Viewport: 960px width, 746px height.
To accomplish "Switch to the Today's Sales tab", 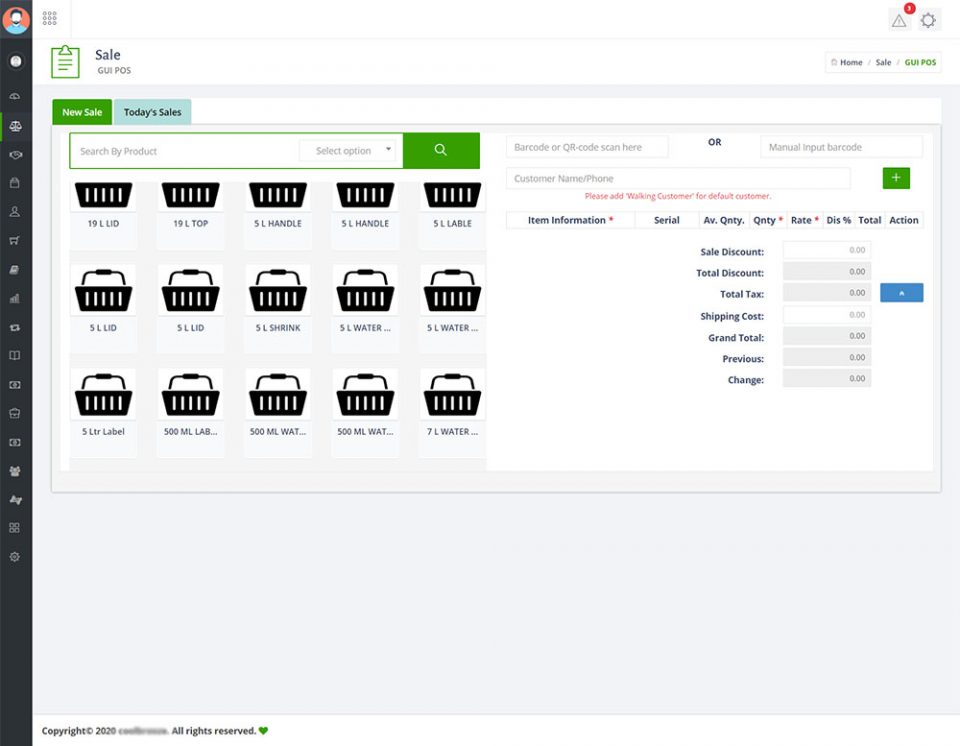I will coord(152,112).
